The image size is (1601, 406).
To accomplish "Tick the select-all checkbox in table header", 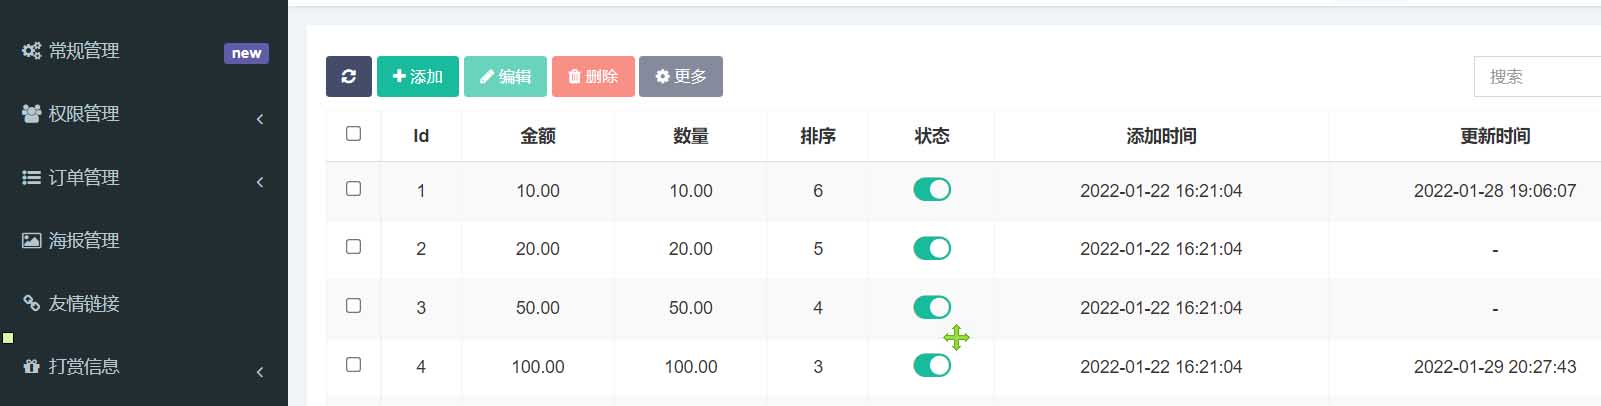I will coord(353,133).
